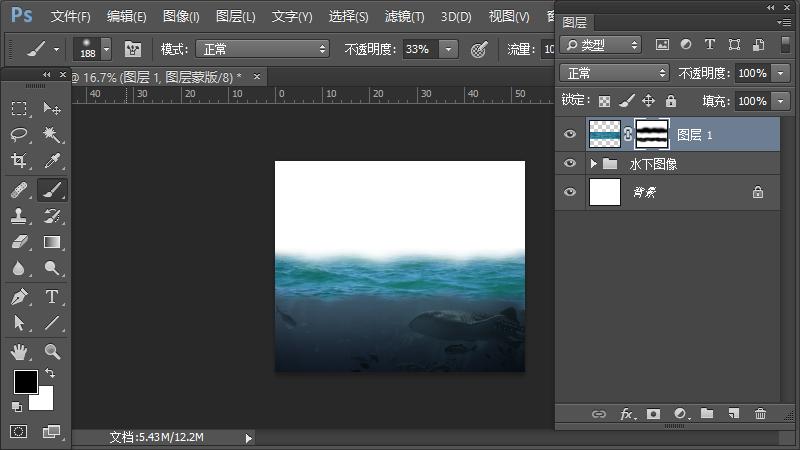
Task: Toggle pressure for opacity button
Action: click(479, 49)
